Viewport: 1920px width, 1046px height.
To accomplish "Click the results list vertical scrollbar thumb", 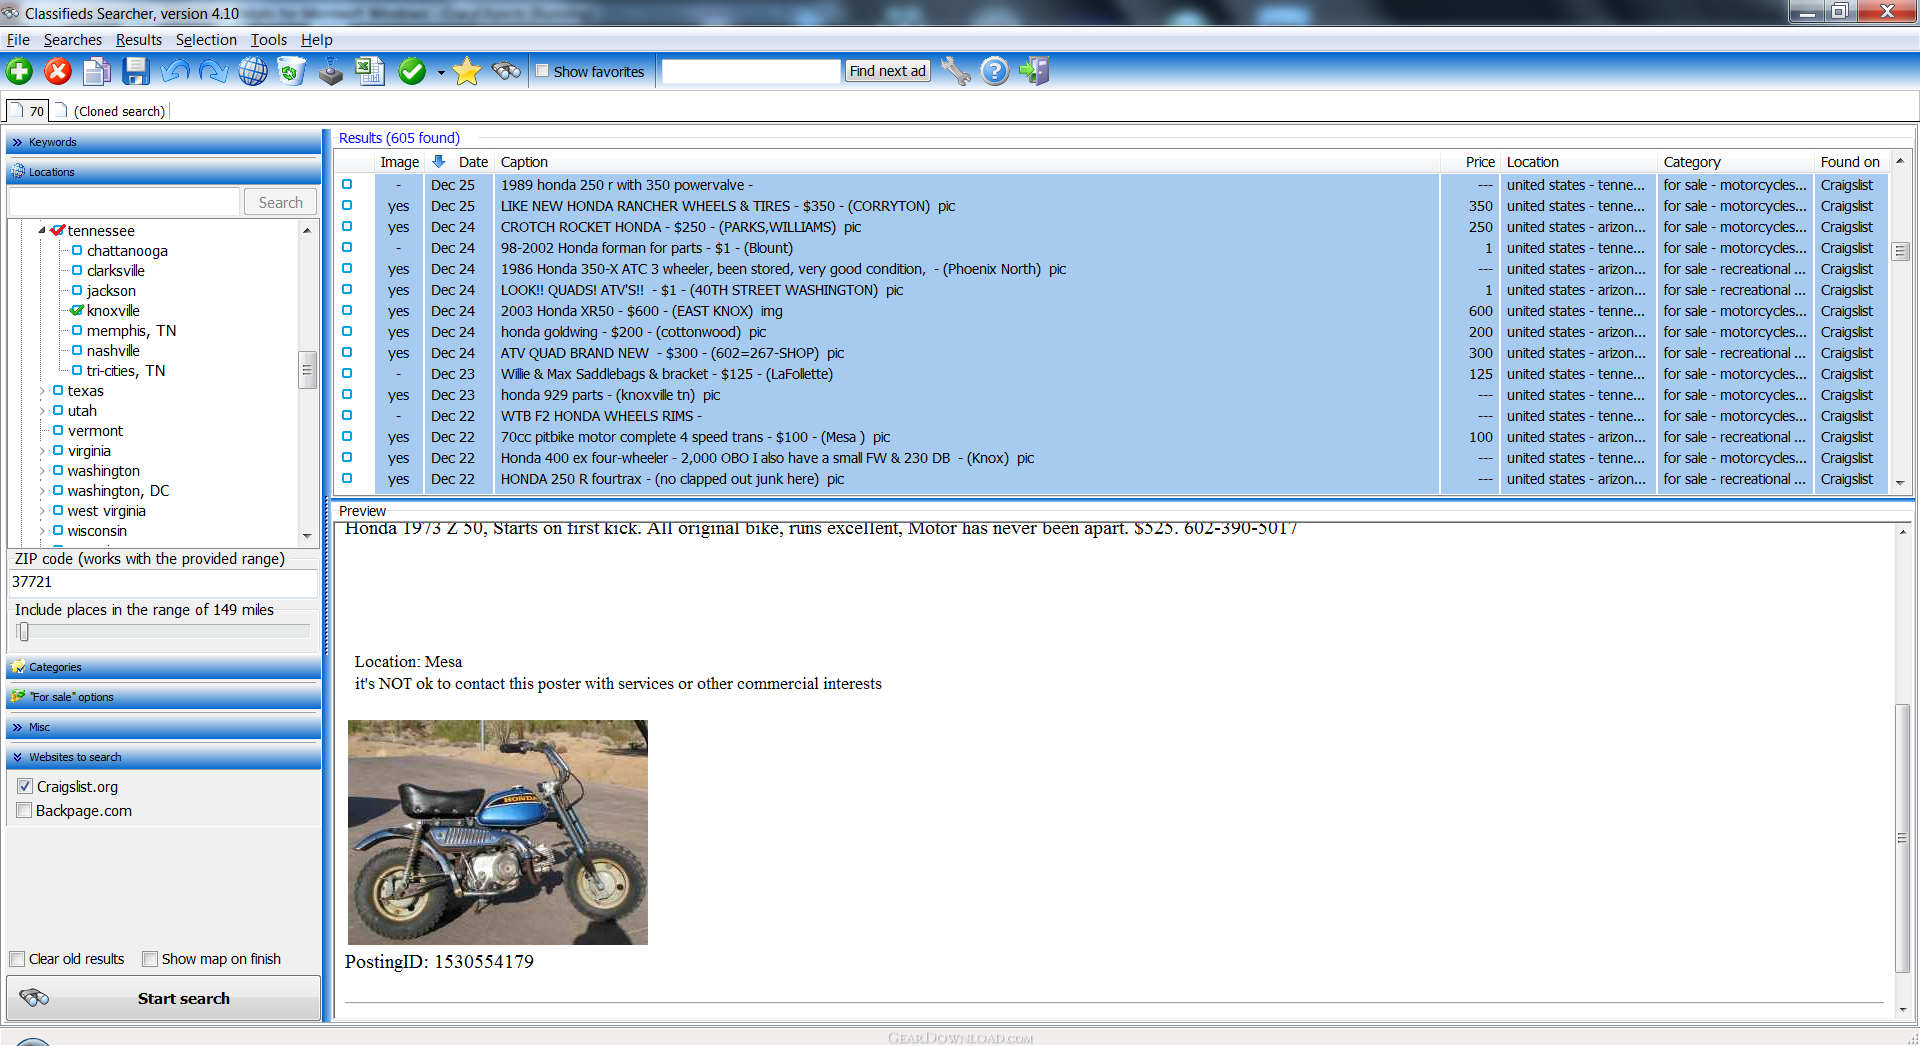I will tap(1901, 251).
